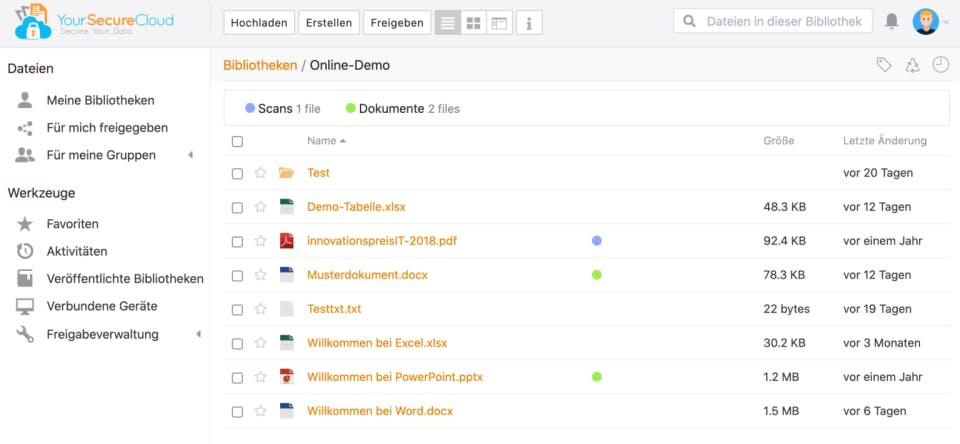Star Willkommen bei Excel.xlsx as favorite
The width and height of the screenshot is (960, 444).
coord(260,343)
